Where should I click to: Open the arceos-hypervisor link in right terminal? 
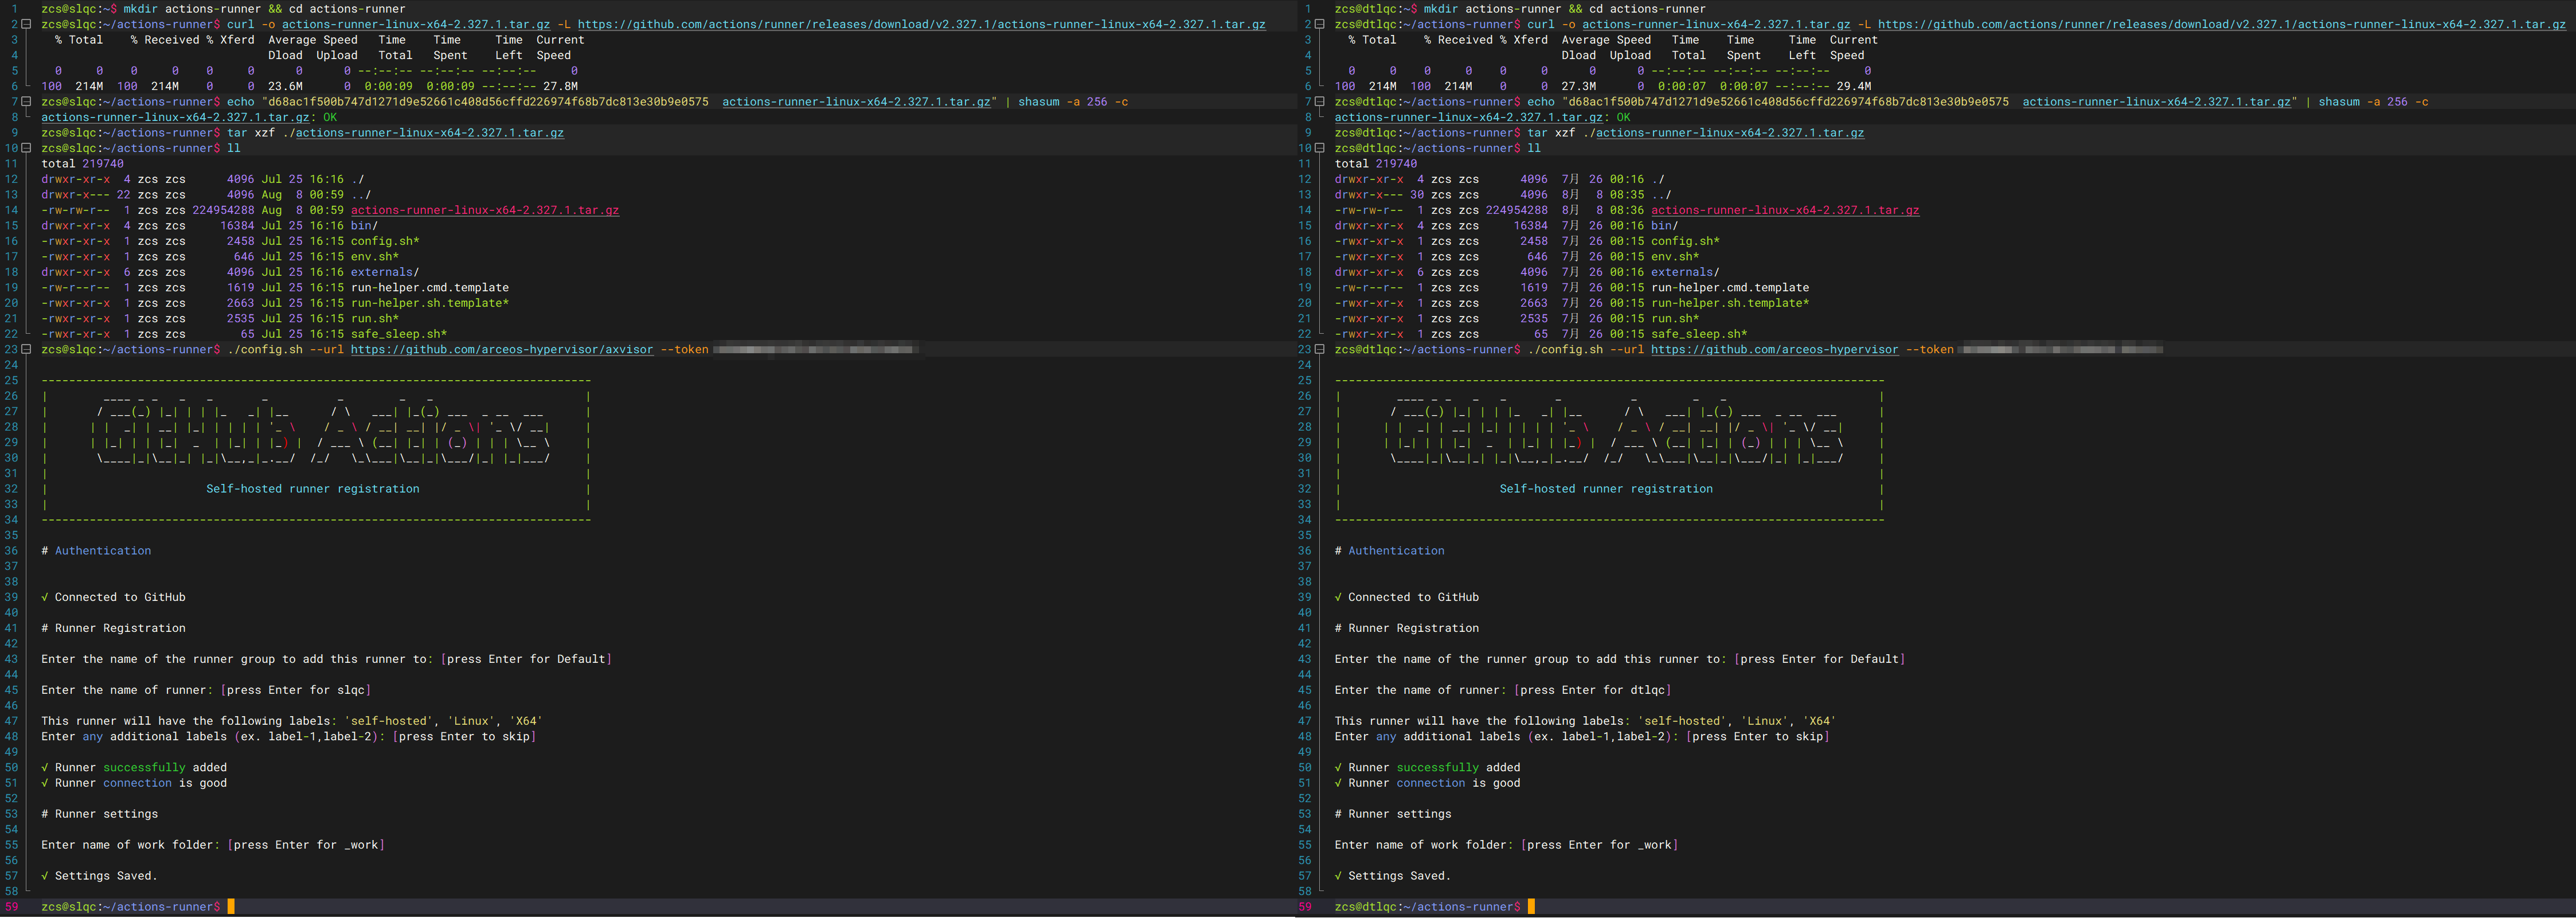[x=1774, y=350]
